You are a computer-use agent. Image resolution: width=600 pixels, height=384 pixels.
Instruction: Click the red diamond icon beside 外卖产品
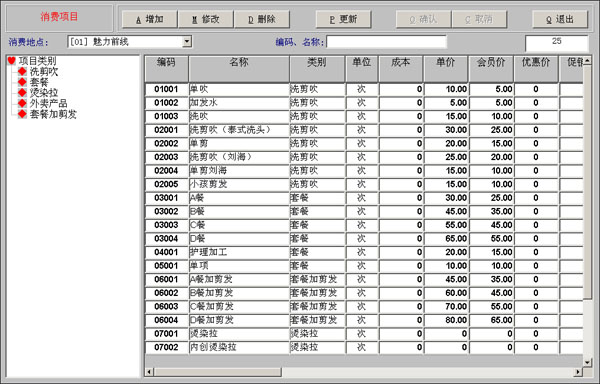[22, 103]
